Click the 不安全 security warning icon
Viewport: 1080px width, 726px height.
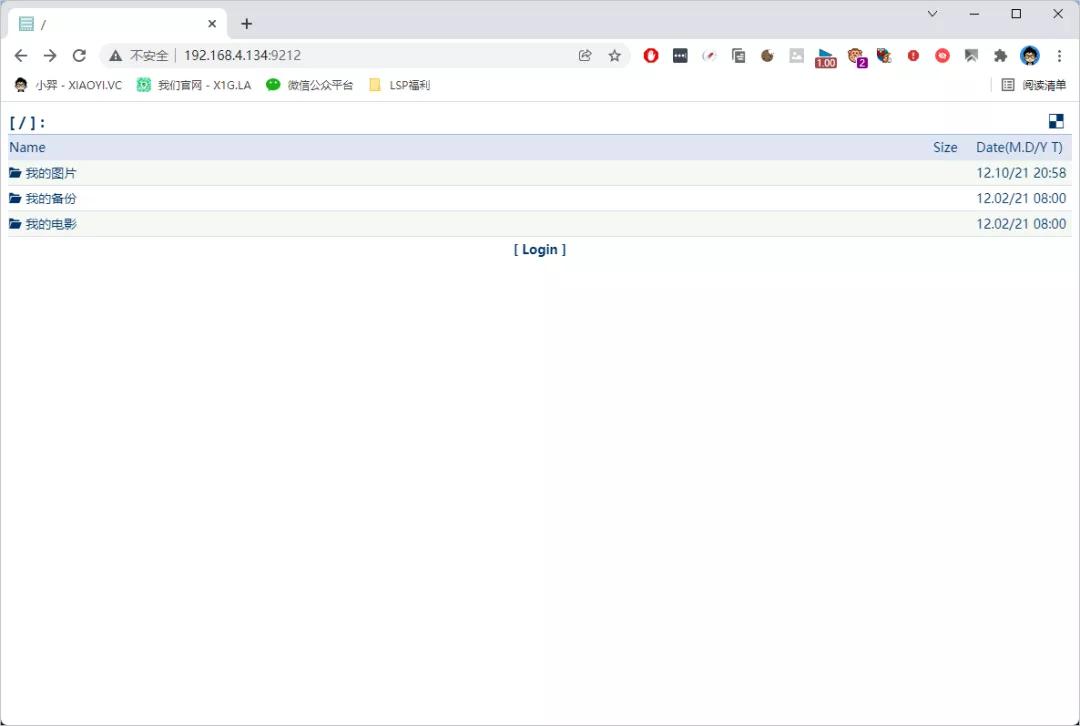pos(115,55)
